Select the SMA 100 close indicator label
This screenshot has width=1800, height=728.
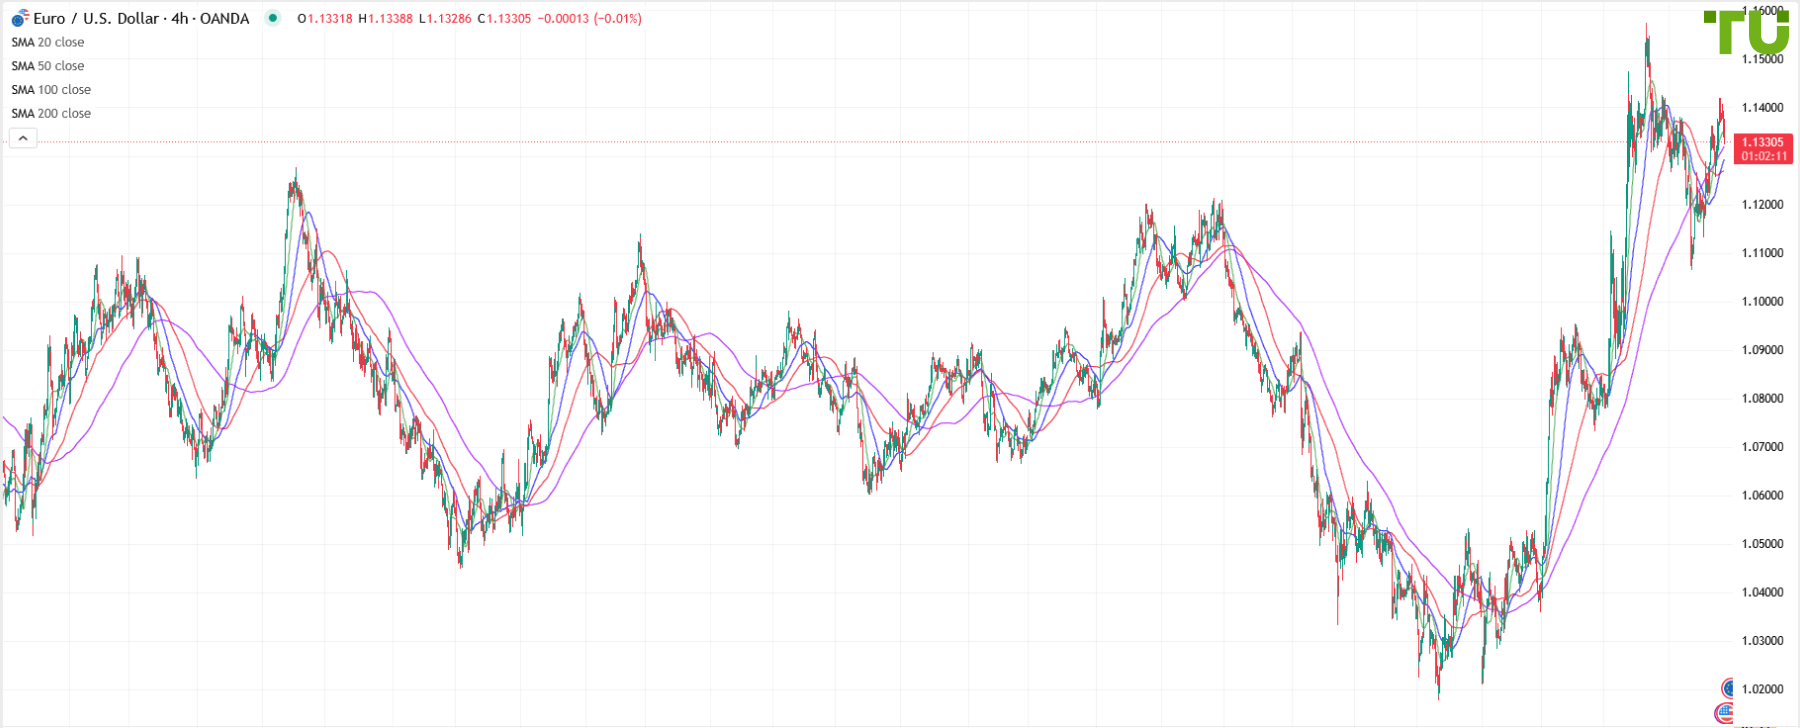coord(51,90)
